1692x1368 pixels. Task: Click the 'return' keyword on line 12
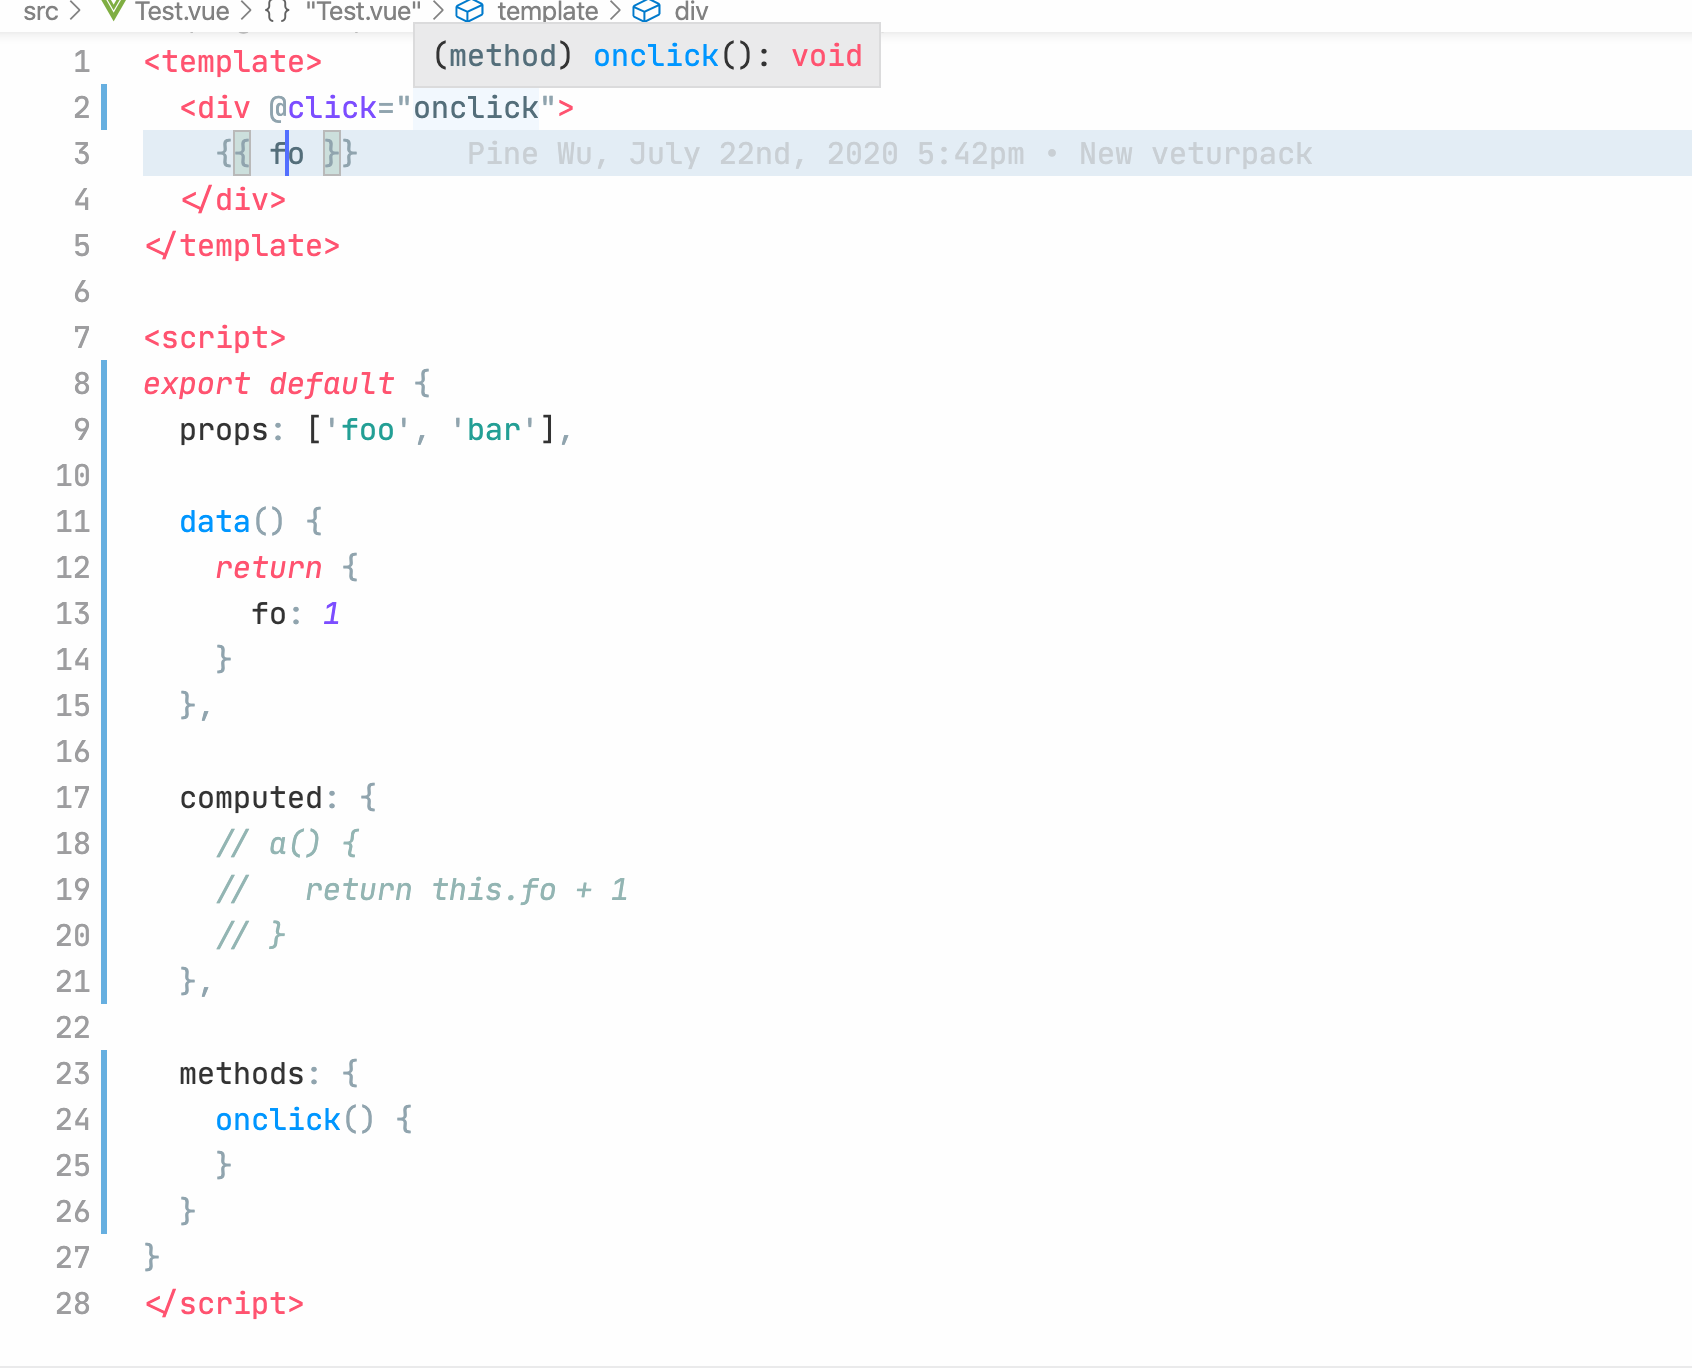(x=269, y=568)
